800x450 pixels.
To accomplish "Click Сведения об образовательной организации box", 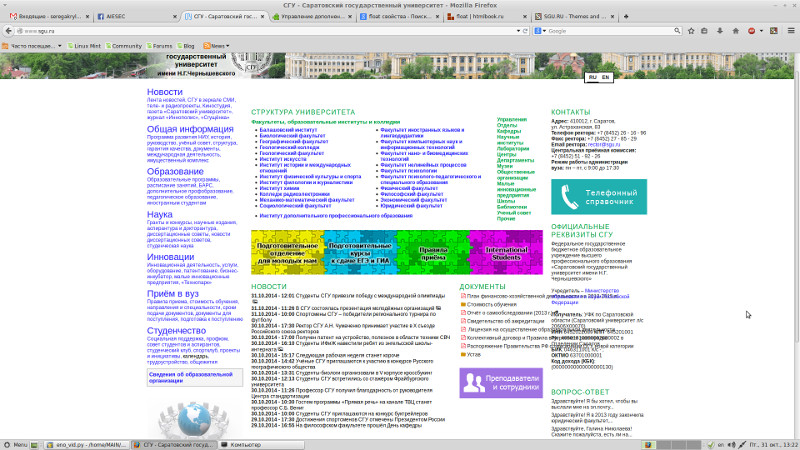I will tap(194, 378).
